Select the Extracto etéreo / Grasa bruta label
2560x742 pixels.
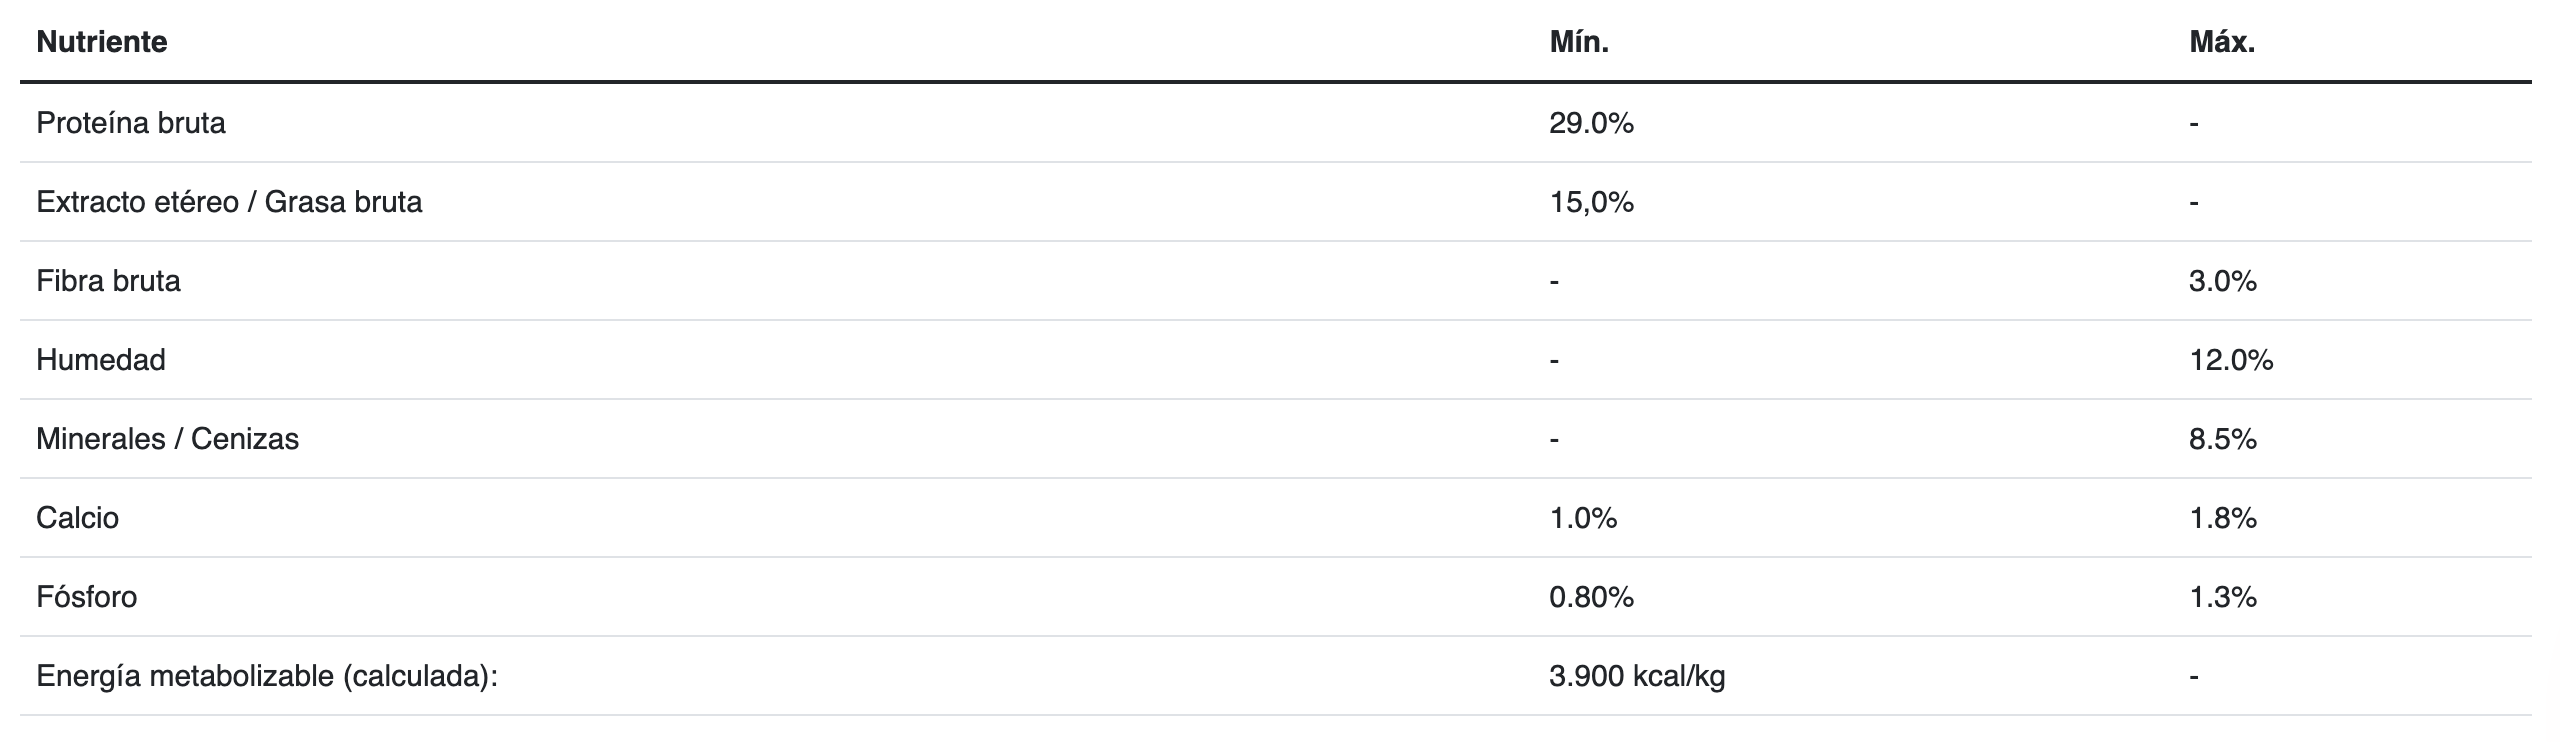pyautogui.click(x=229, y=202)
